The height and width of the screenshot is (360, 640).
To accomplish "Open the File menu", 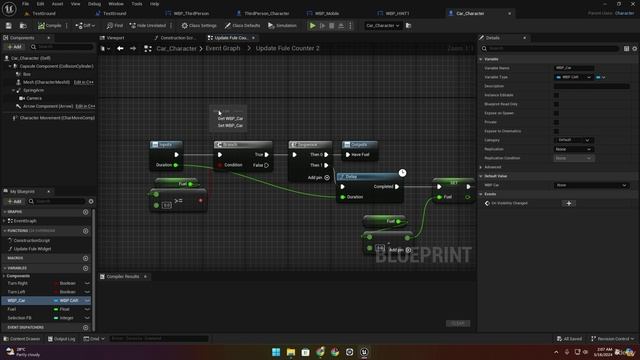I will (25, 4).
